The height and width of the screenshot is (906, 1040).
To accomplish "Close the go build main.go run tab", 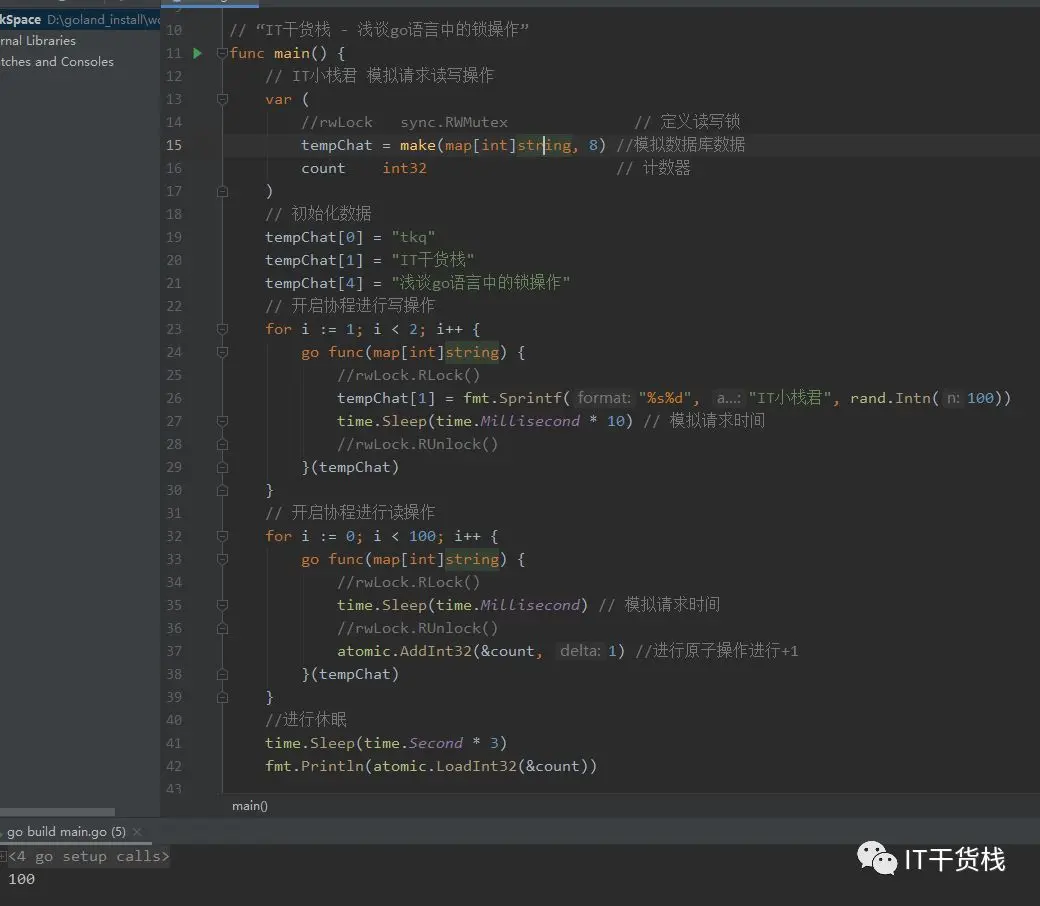I will pos(137,832).
